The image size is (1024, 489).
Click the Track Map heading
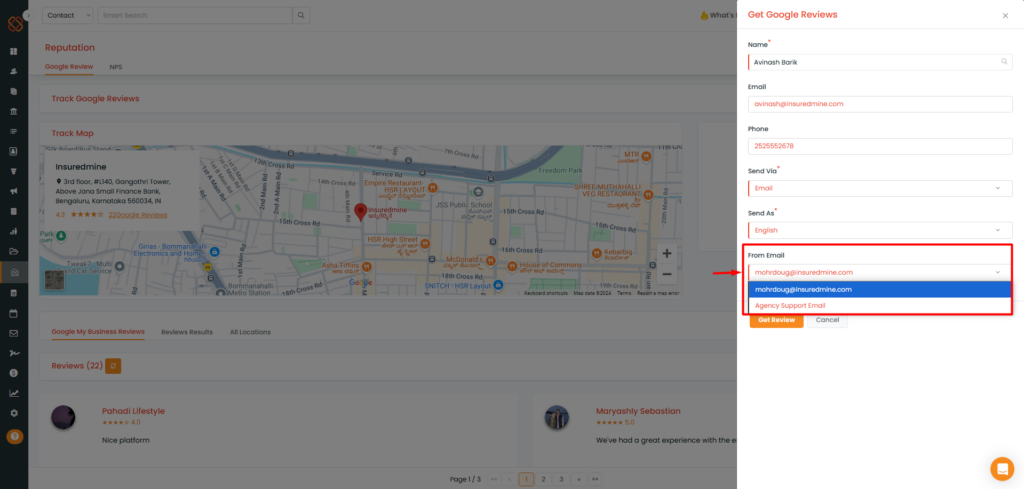pyautogui.click(x=72, y=133)
